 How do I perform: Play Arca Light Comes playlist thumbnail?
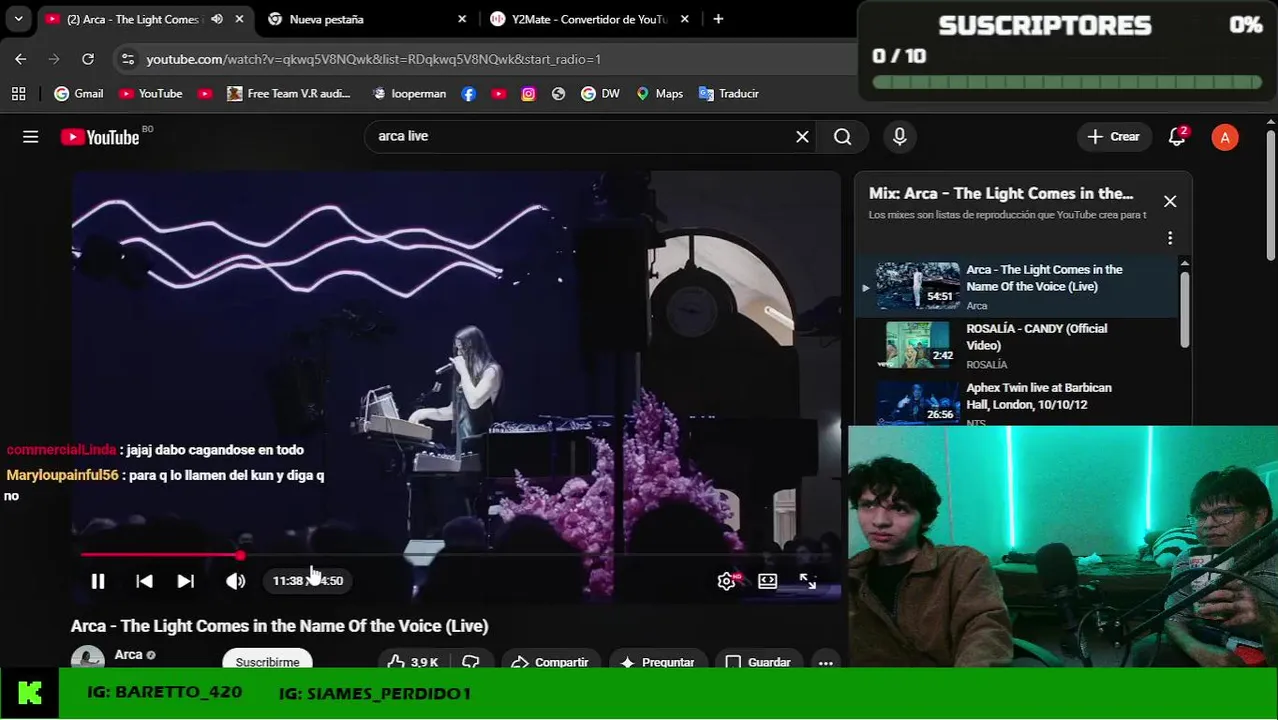pyautogui.click(x=918, y=285)
